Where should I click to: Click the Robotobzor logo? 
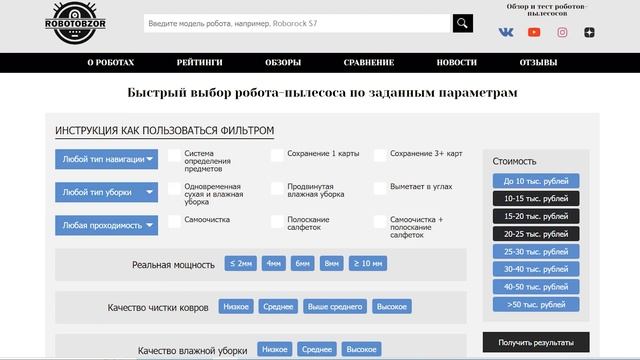75,23
